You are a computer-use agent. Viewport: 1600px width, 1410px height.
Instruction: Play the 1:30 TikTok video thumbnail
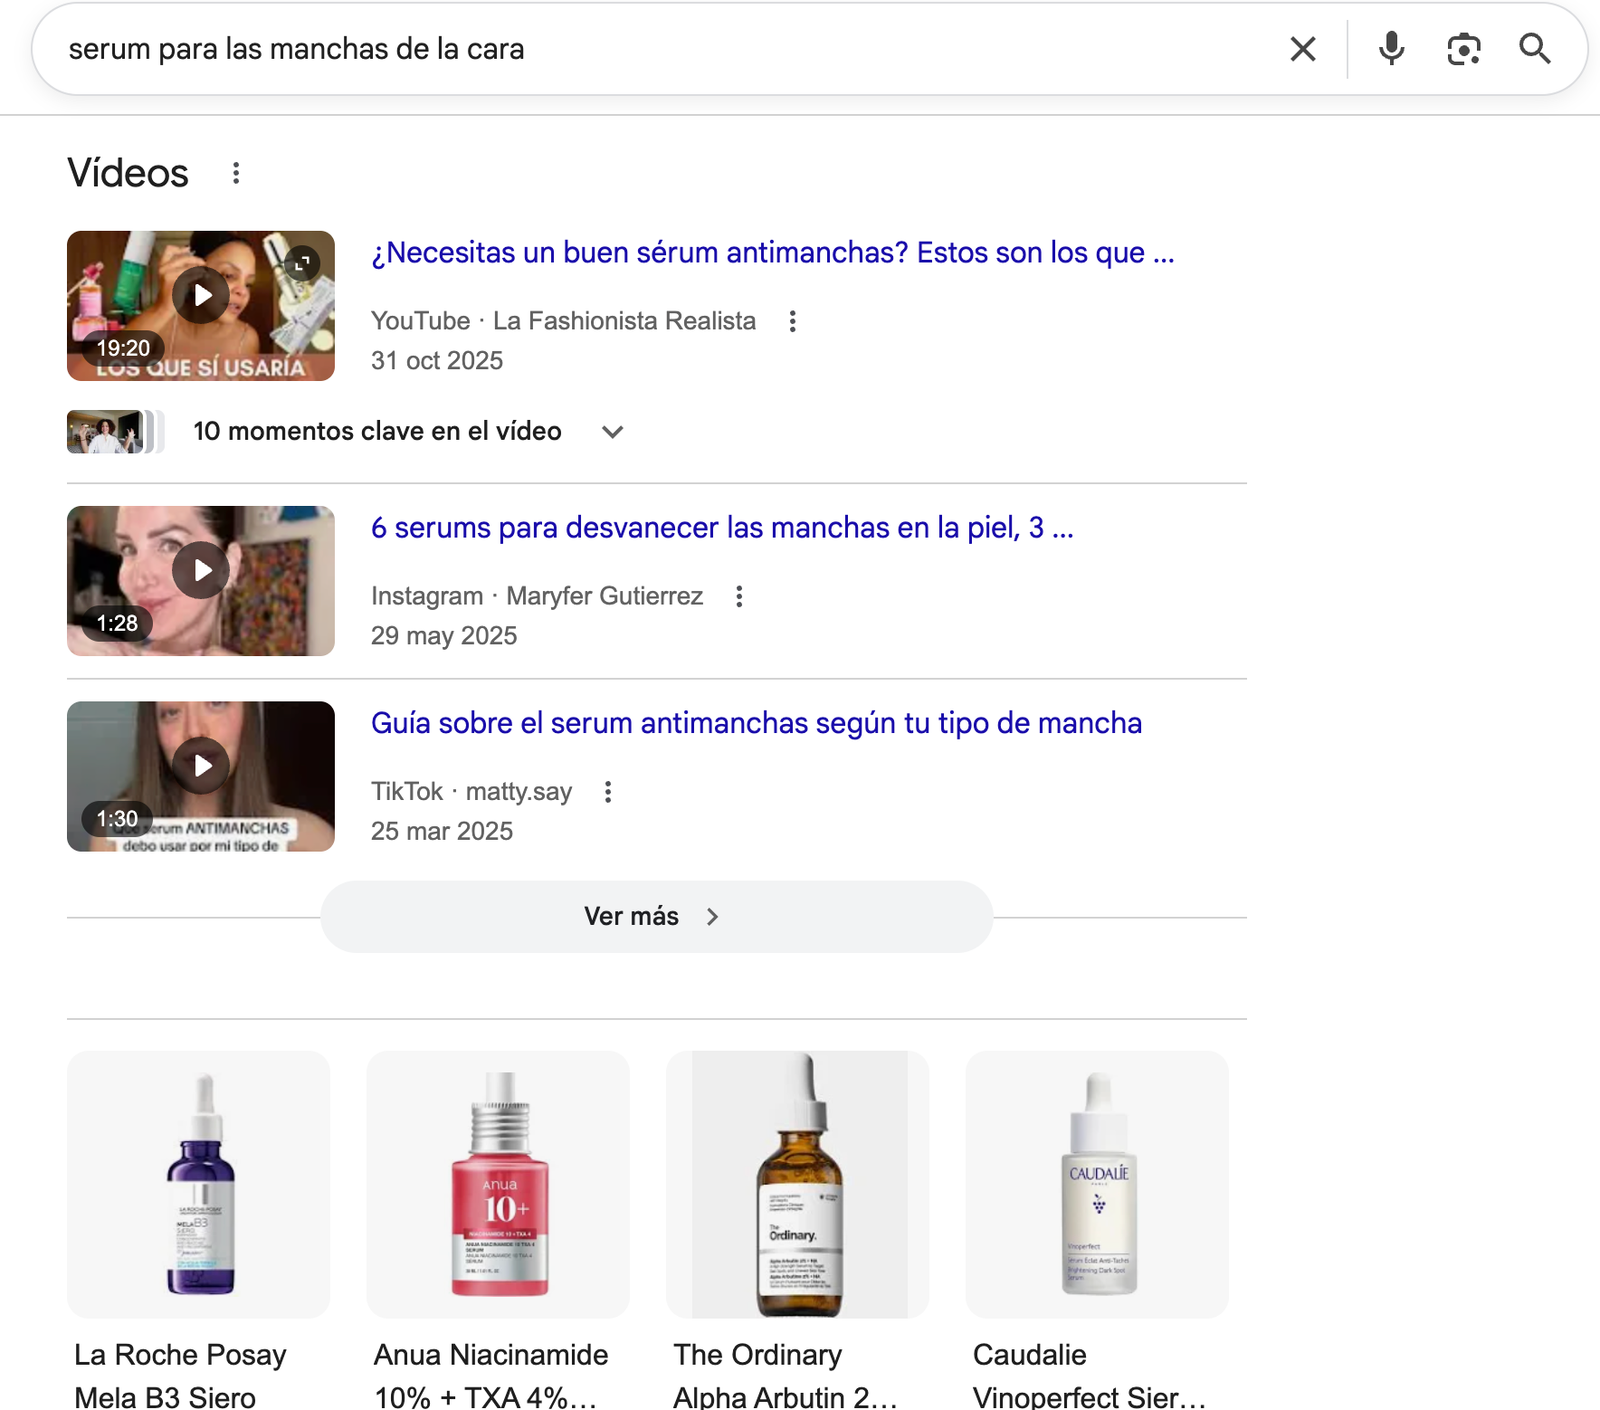201,766
